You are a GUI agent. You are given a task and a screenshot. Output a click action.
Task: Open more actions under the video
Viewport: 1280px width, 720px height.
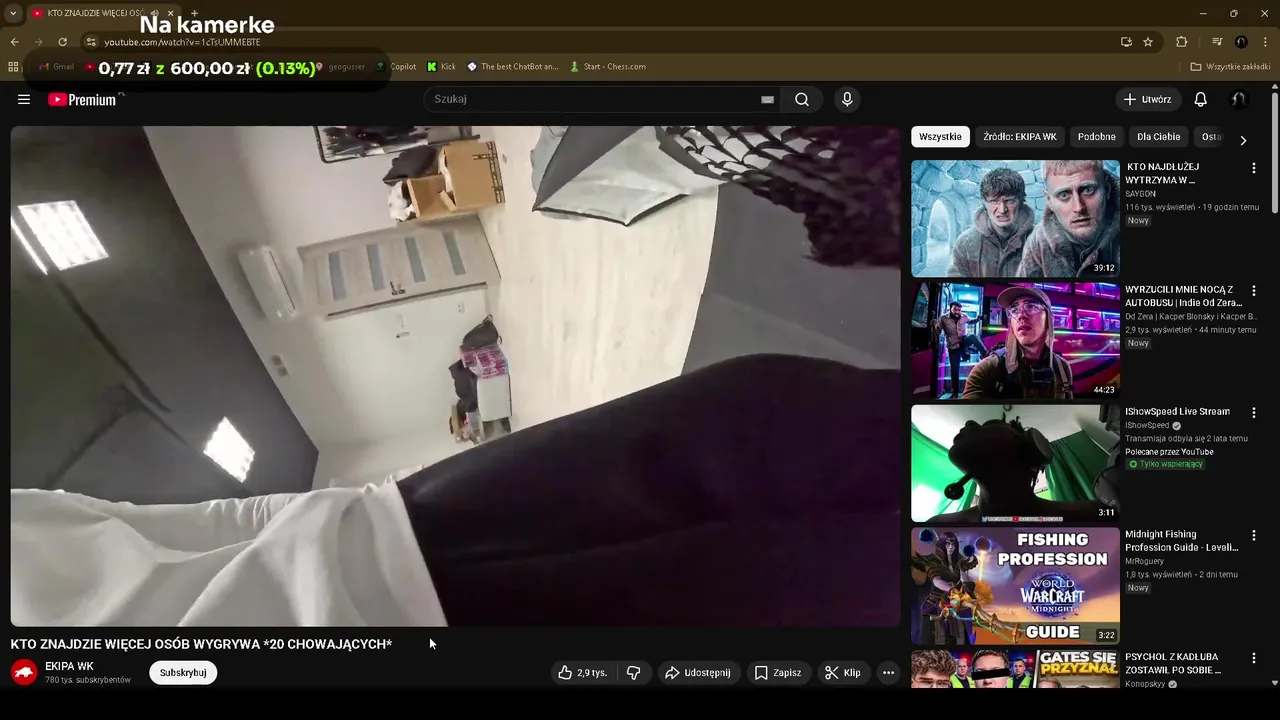pyautogui.click(x=888, y=673)
